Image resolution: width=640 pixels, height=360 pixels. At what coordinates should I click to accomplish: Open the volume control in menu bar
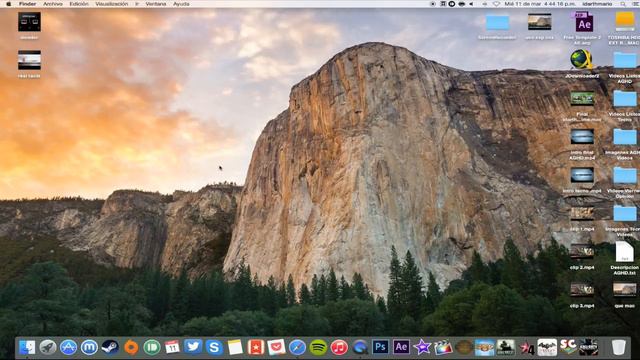coord(471,4)
